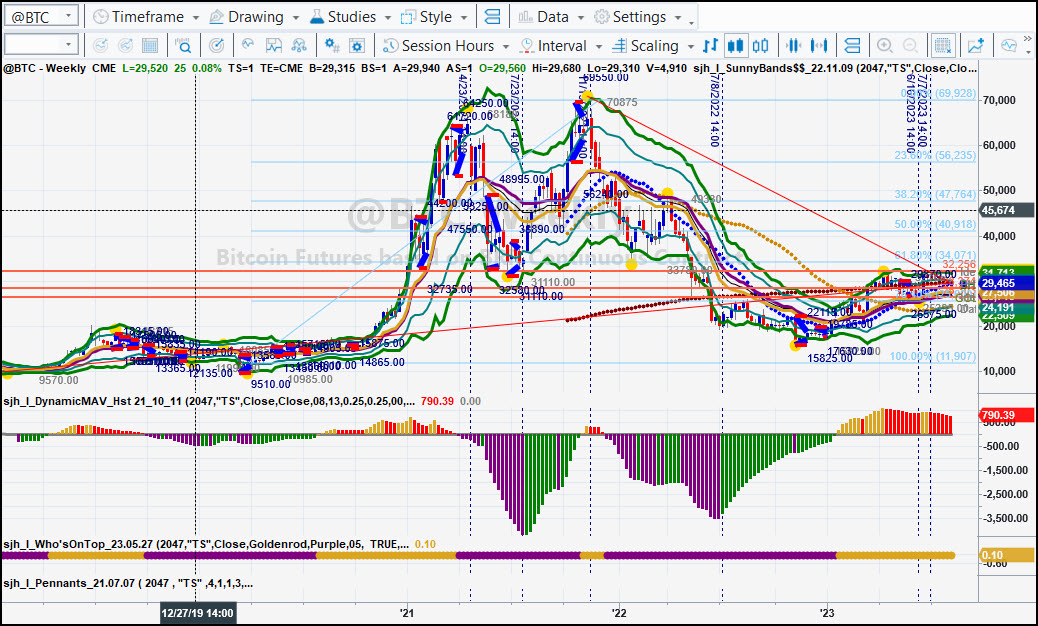Image resolution: width=1038 pixels, height=626 pixels.
Task: Click the expand bar spacing icon
Action: coord(819,46)
